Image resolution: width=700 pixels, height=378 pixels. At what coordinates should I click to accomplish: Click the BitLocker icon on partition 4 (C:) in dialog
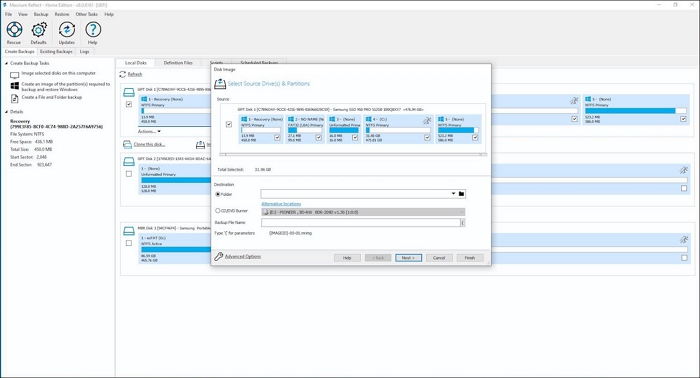427,120
